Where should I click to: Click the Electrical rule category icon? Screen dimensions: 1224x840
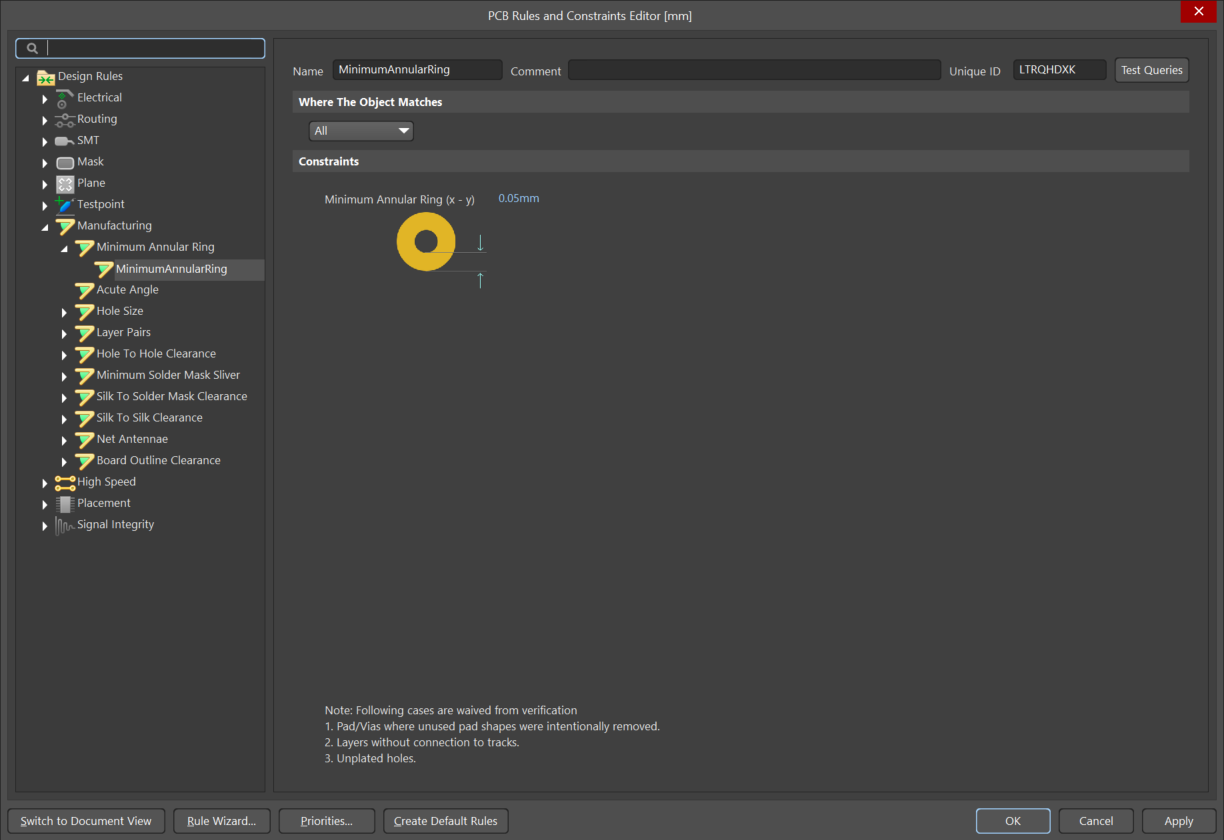point(65,98)
